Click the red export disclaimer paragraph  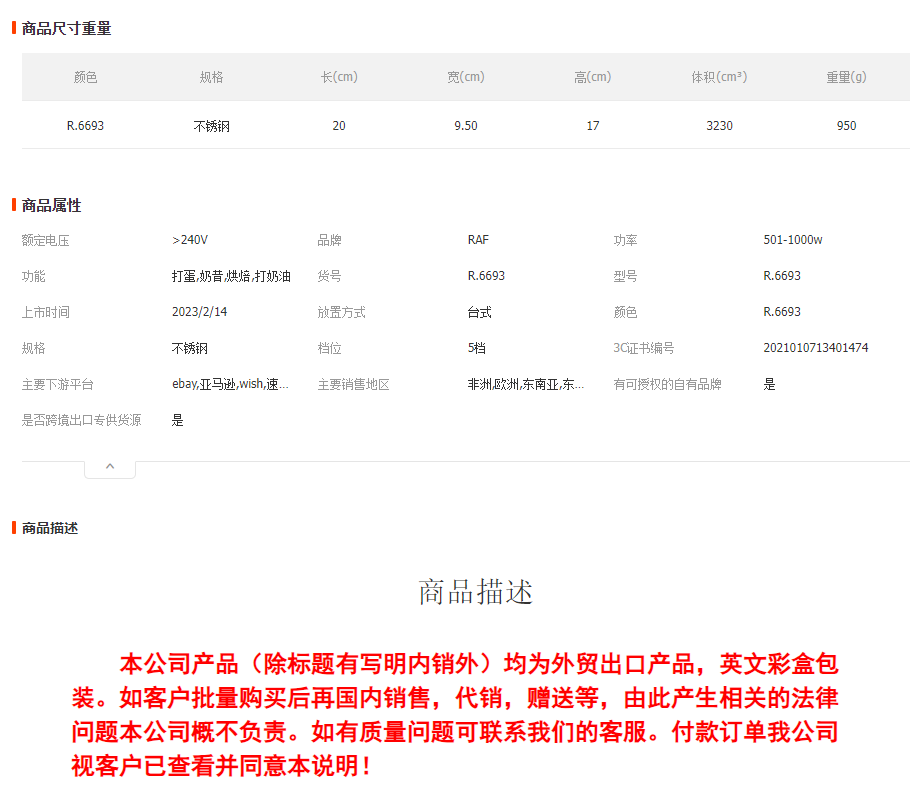455,715
